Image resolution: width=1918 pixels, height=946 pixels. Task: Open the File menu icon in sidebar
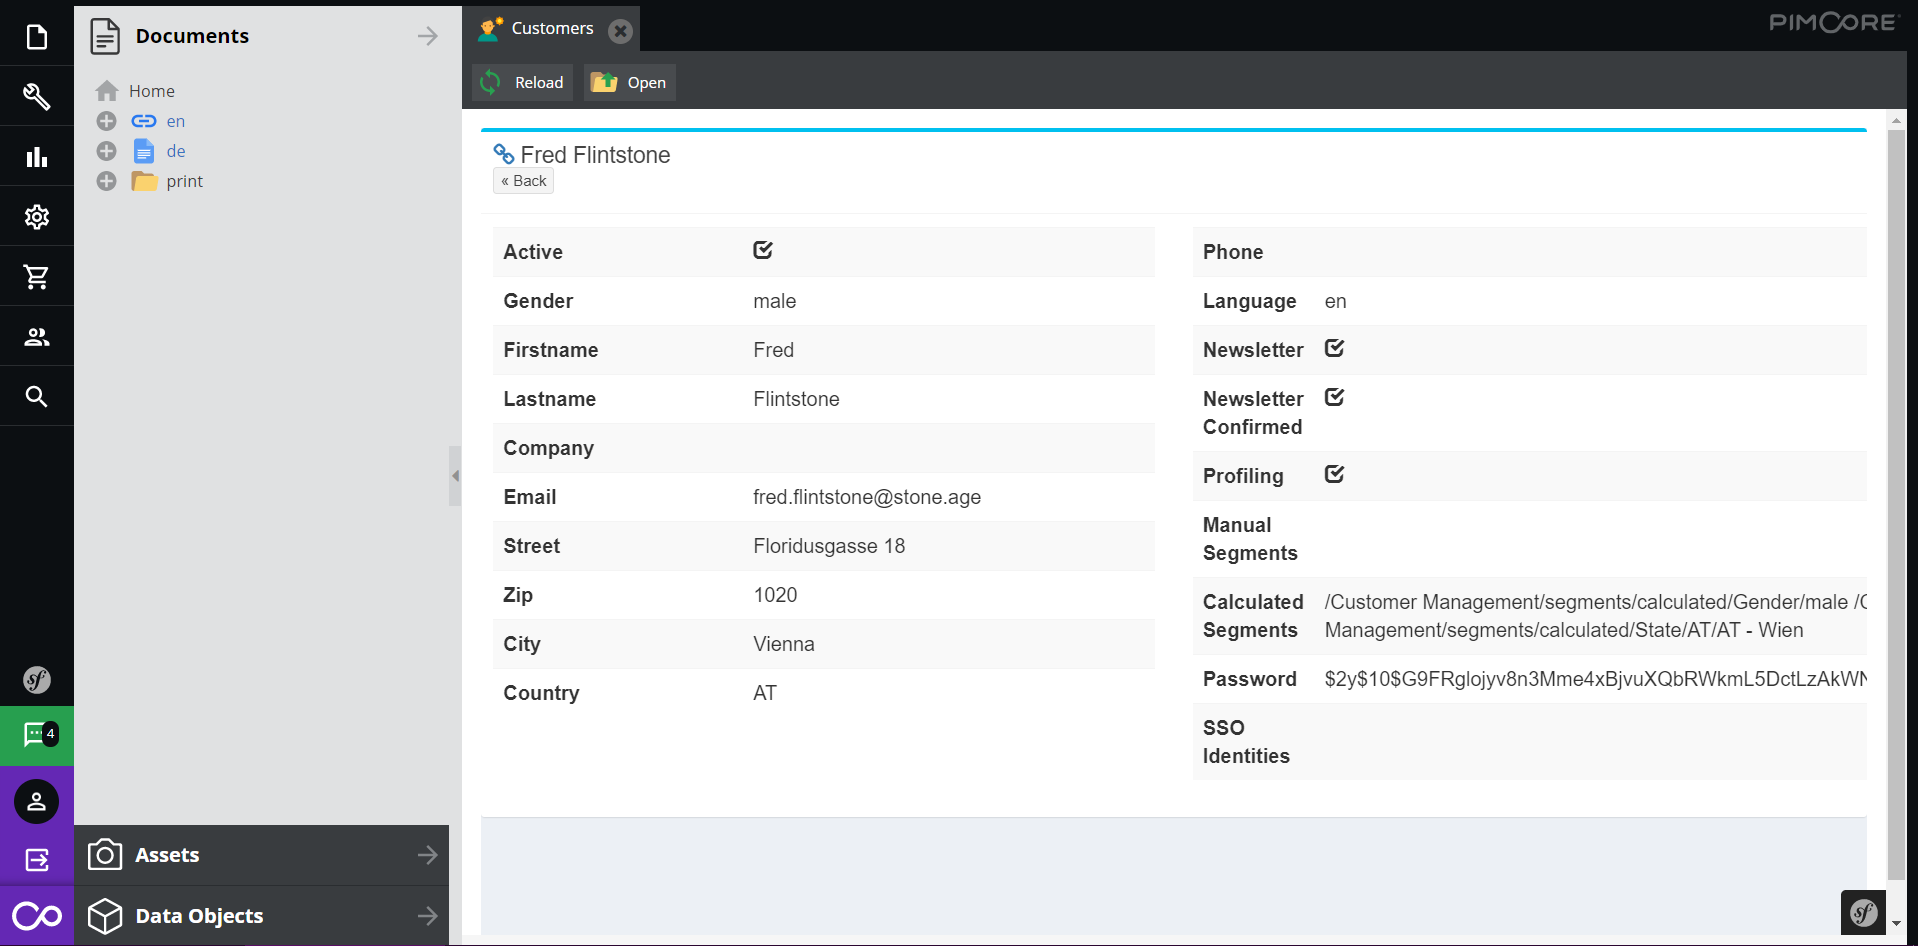(37, 37)
